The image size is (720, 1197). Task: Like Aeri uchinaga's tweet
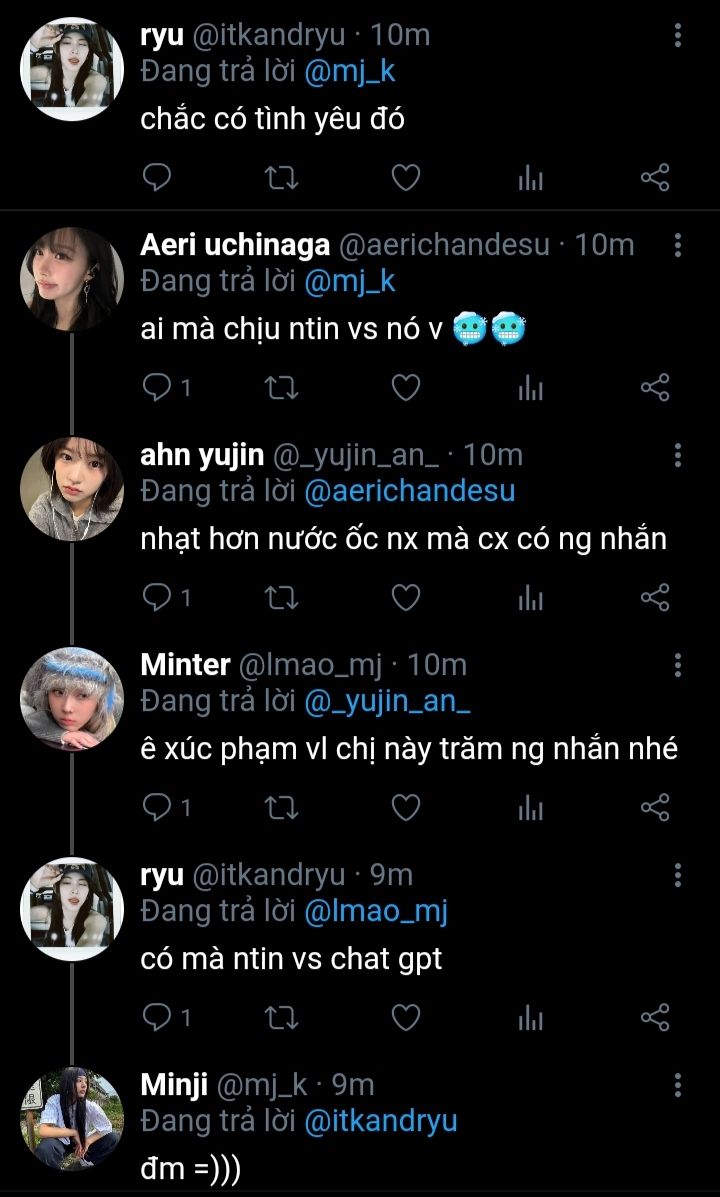[x=404, y=388]
